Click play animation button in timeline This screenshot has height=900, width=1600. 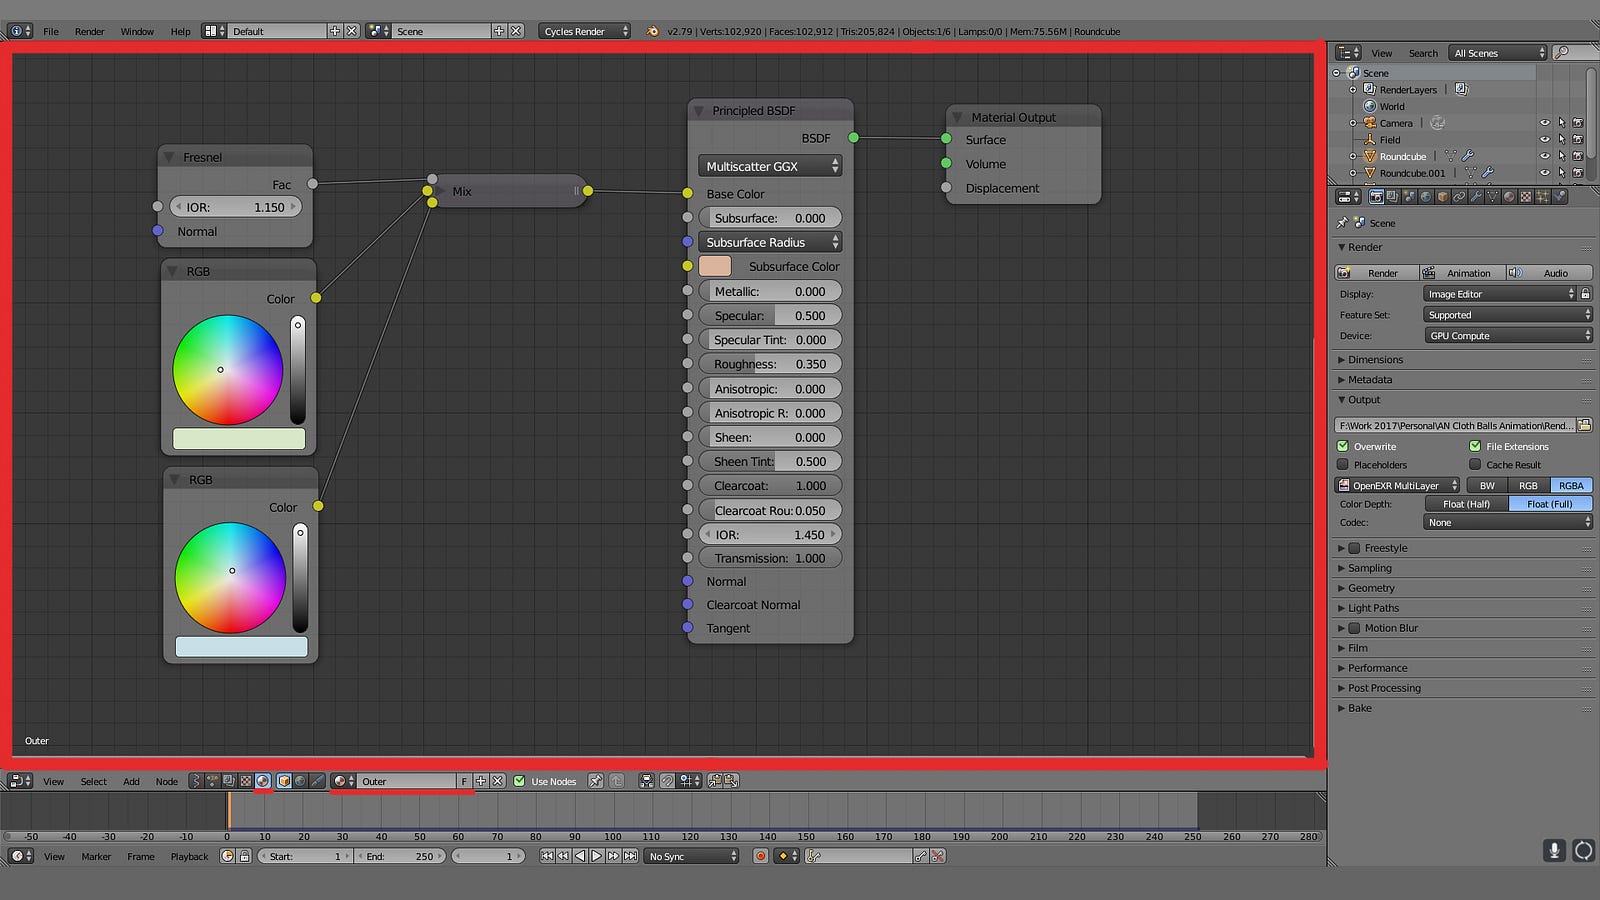click(597, 856)
